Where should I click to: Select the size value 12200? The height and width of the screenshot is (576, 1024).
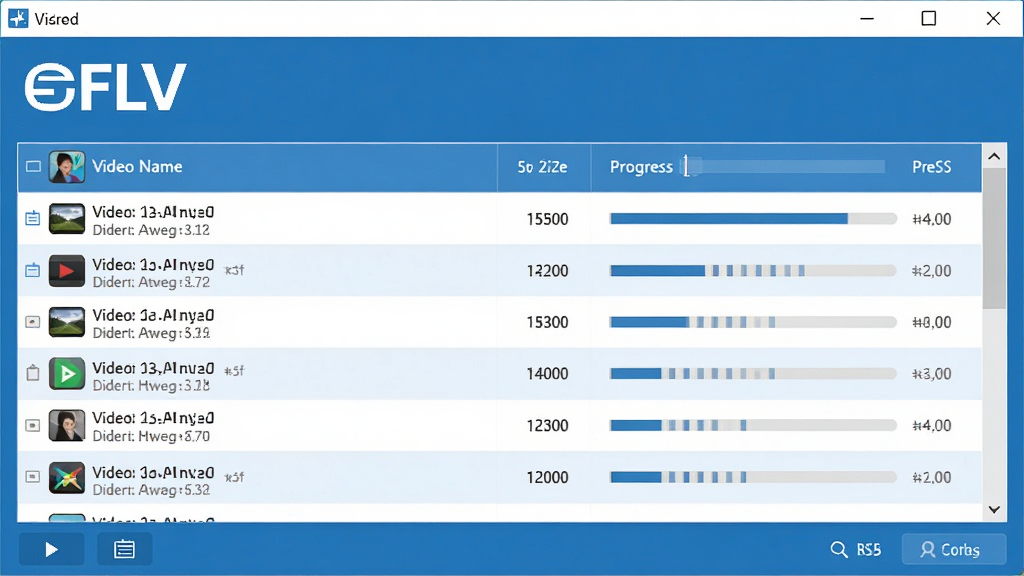[547, 270]
